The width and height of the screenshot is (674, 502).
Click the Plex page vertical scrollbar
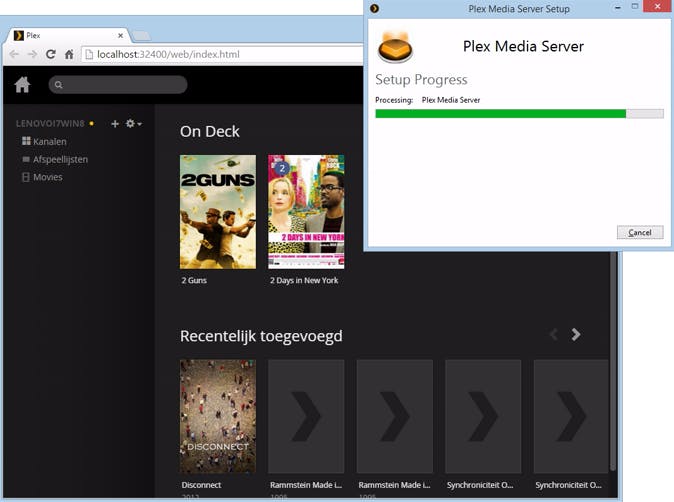point(613,361)
